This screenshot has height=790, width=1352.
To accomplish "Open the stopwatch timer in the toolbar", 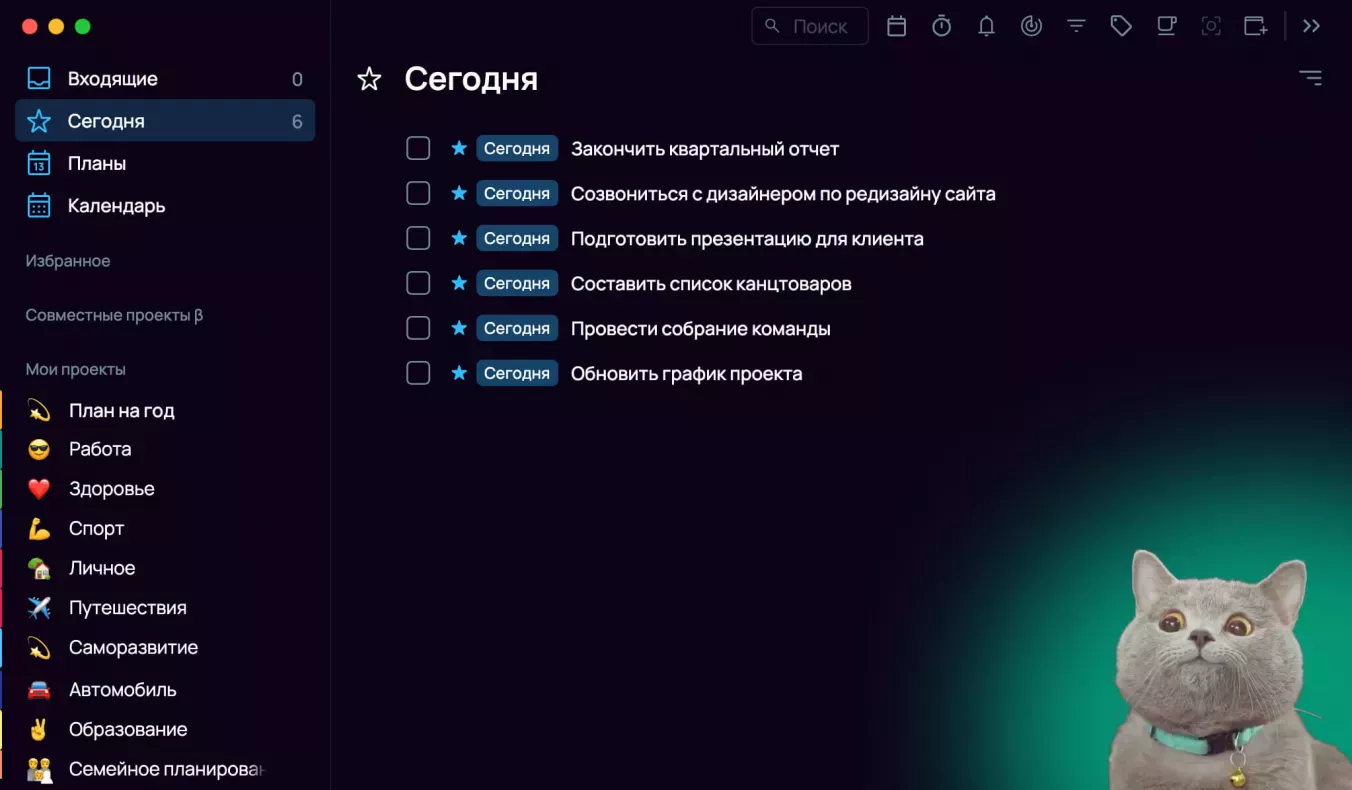I will [x=942, y=26].
